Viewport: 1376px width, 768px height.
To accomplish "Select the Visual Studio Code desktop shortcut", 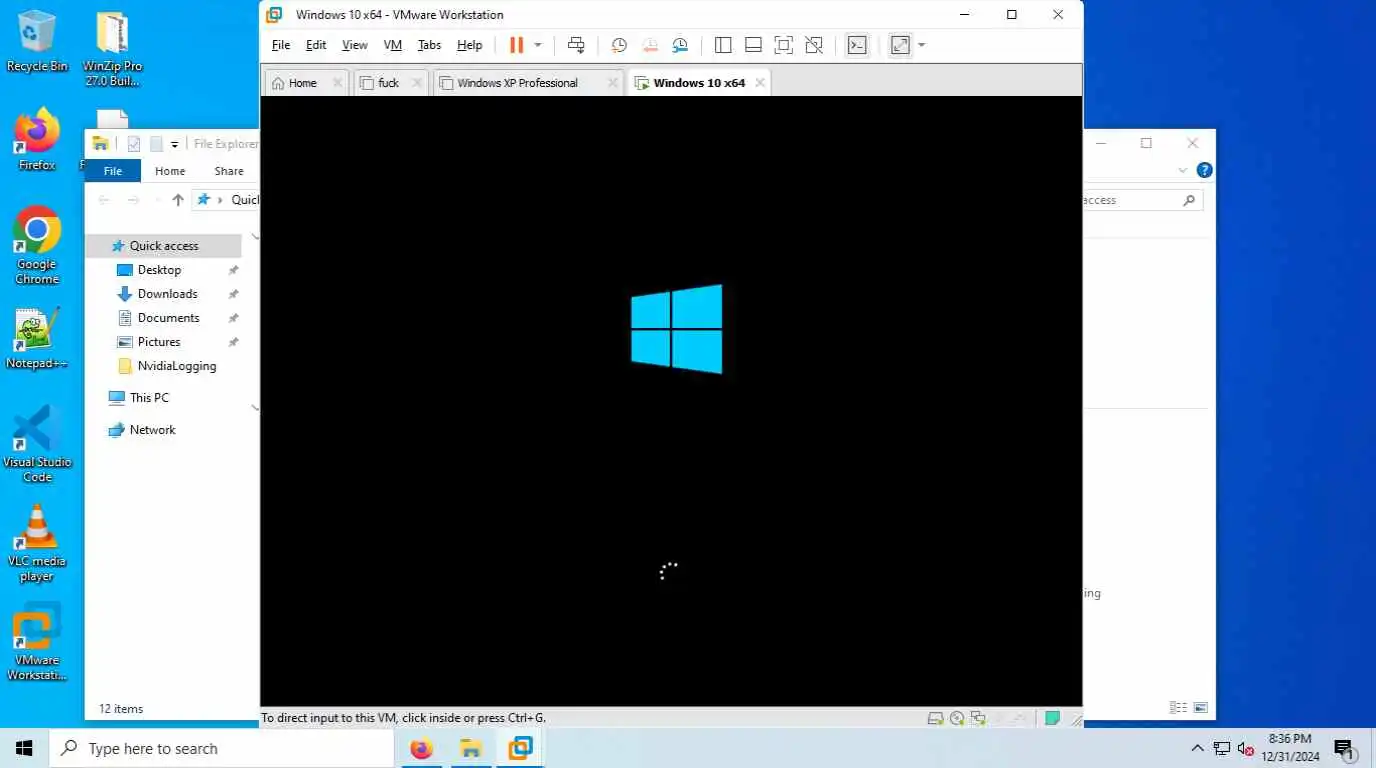I will tap(37, 444).
